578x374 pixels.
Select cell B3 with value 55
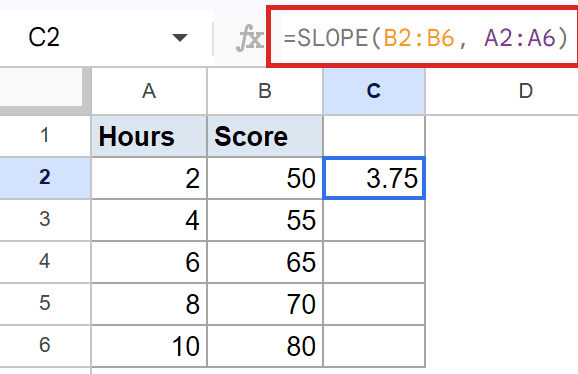point(265,220)
